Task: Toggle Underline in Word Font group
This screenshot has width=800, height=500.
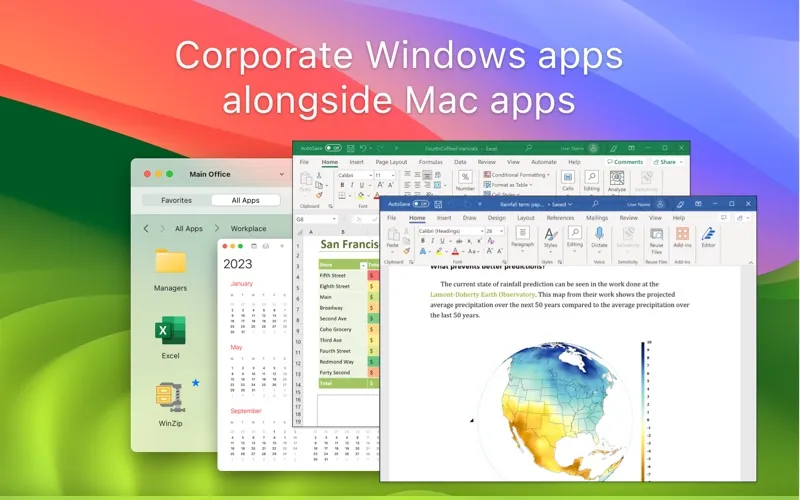Action: click(x=442, y=241)
